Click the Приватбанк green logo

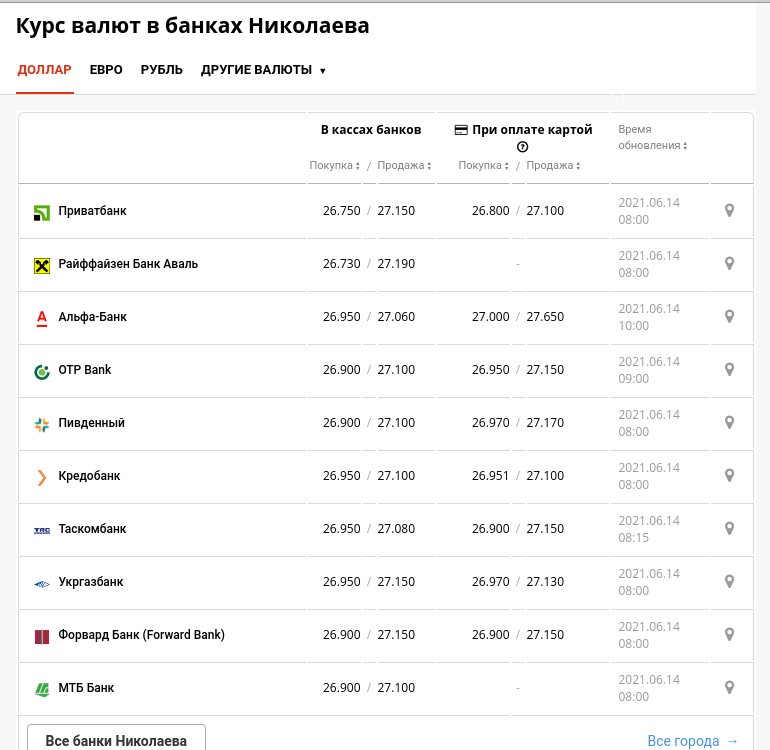(x=42, y=213)
